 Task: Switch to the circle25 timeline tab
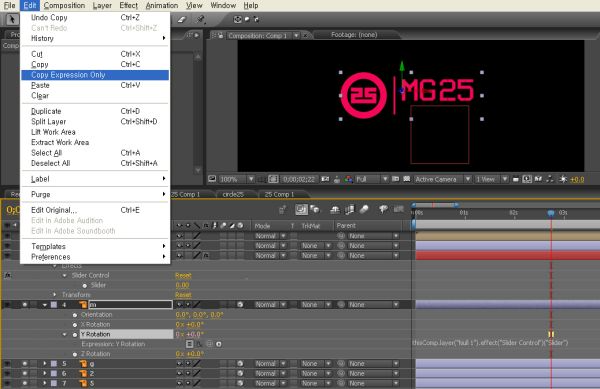[x=233, y=194]
